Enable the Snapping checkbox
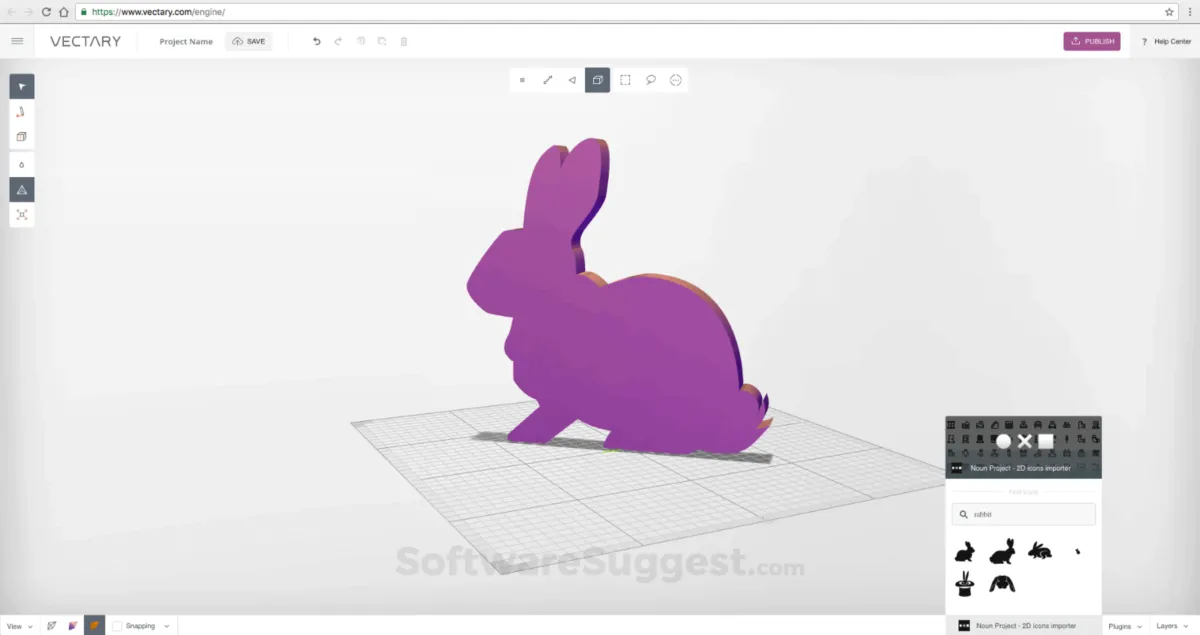 coord(117,626)
